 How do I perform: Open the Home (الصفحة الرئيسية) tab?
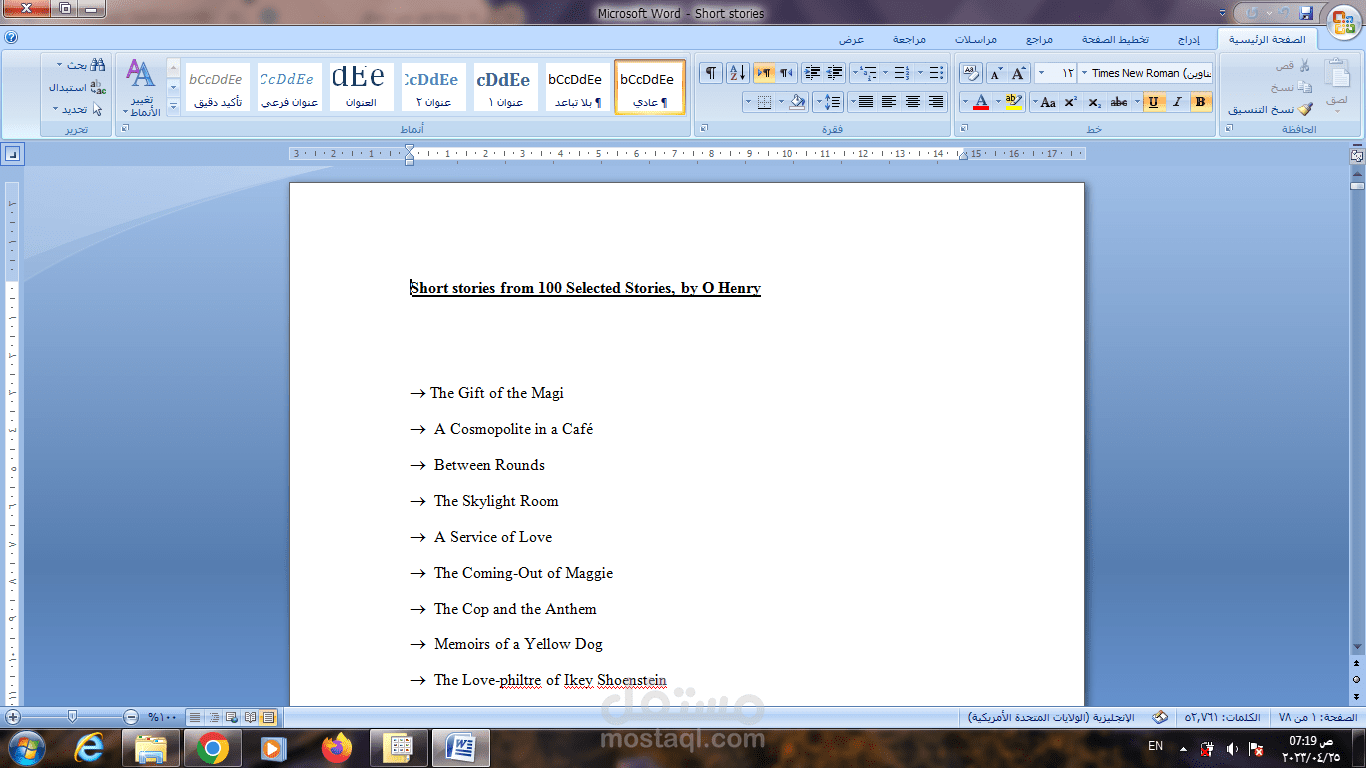pyautogui.click(x=1268, y=39)
